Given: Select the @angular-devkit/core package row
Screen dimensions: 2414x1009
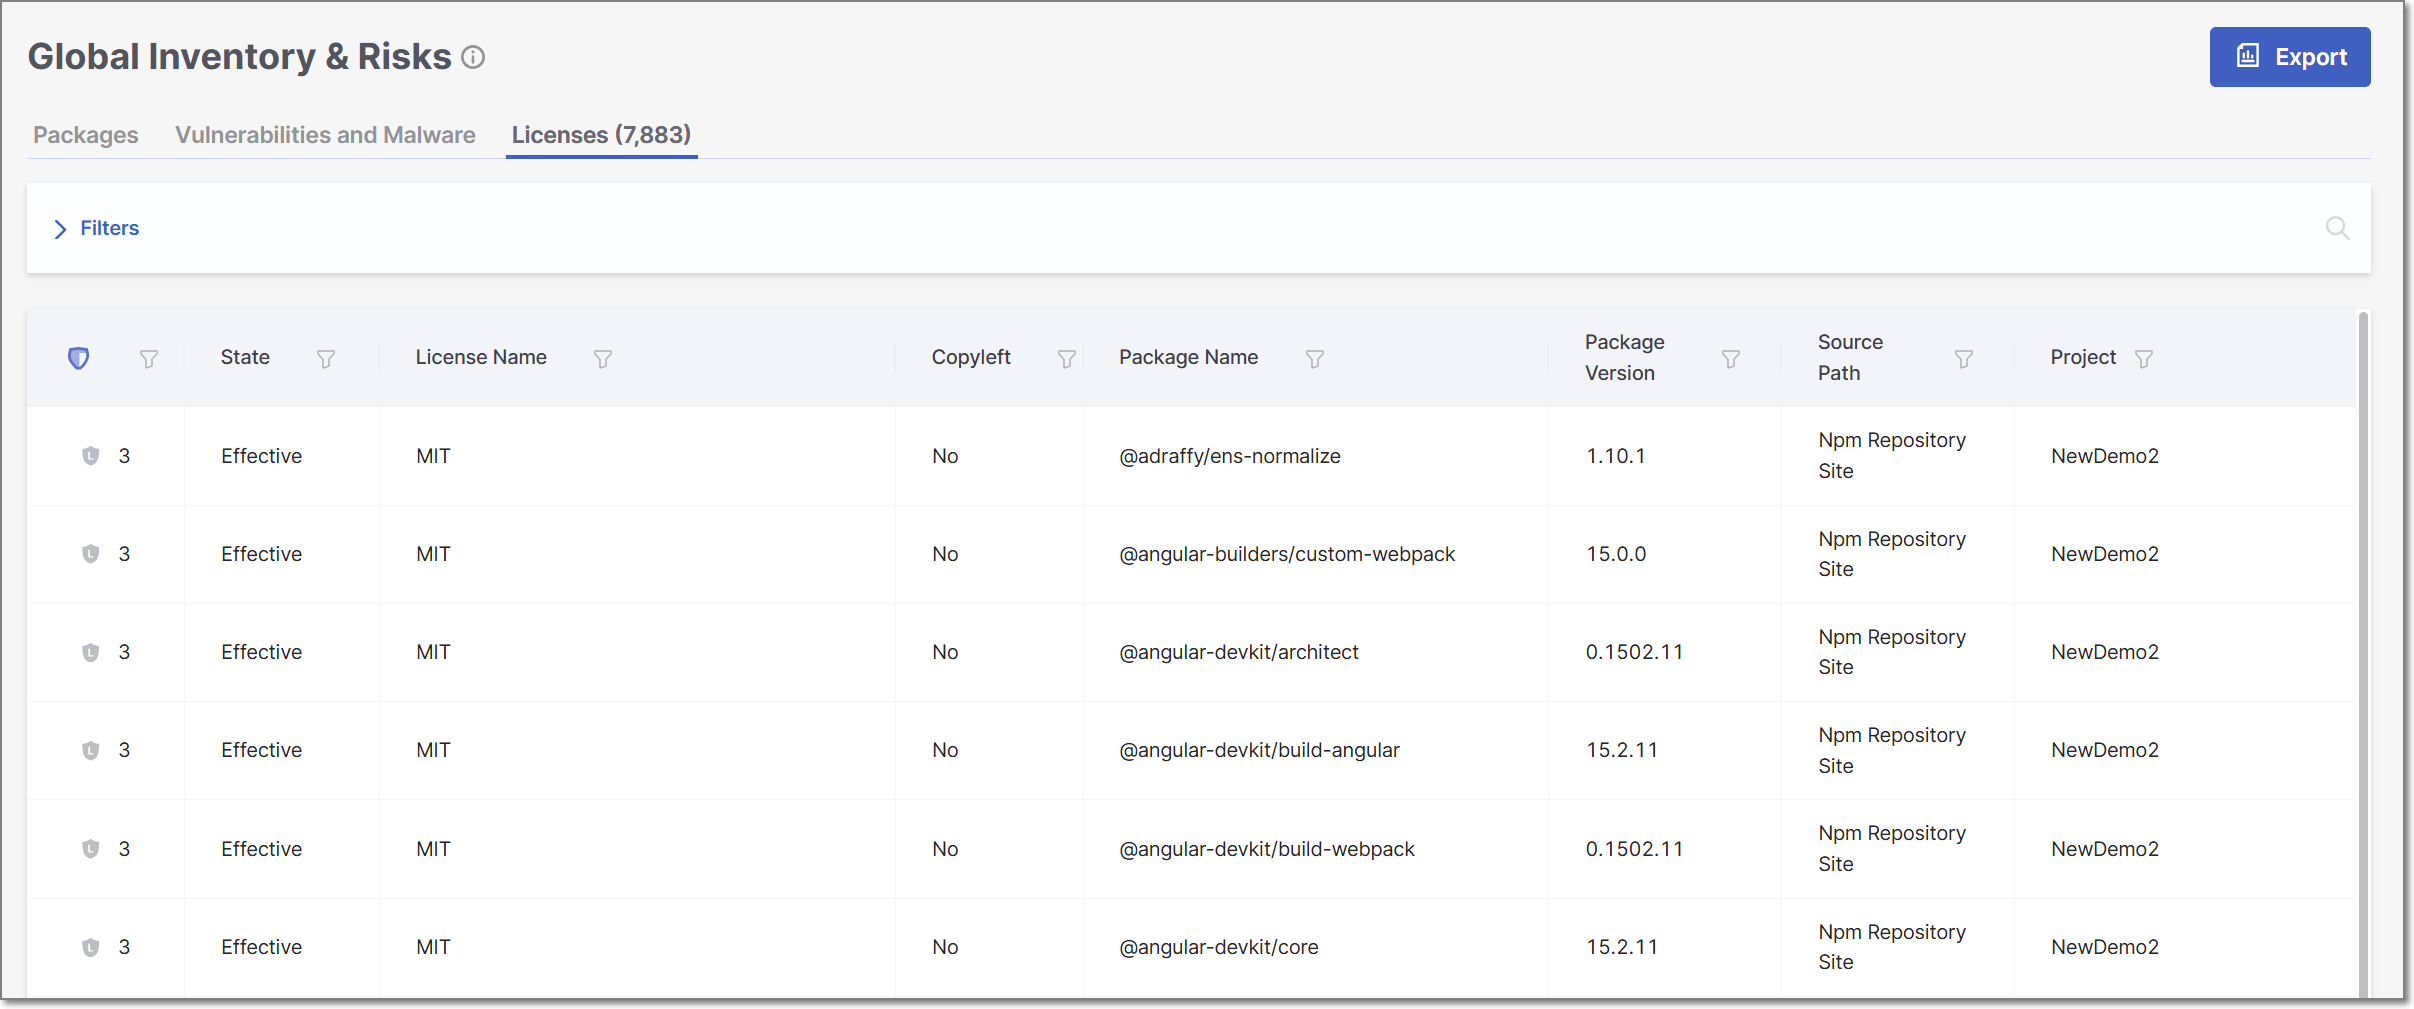Looking at the screenshot, I should pyautogui.click(x=1218, y=947).
